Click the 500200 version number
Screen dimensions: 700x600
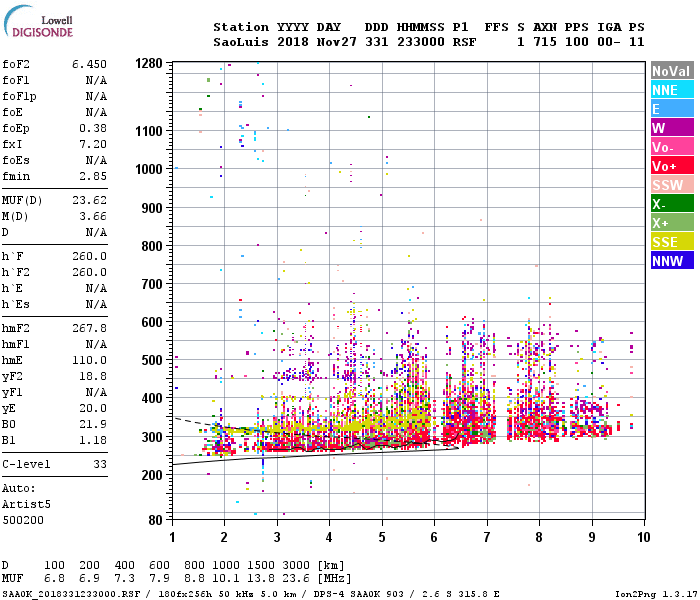[x=23, y=521]
